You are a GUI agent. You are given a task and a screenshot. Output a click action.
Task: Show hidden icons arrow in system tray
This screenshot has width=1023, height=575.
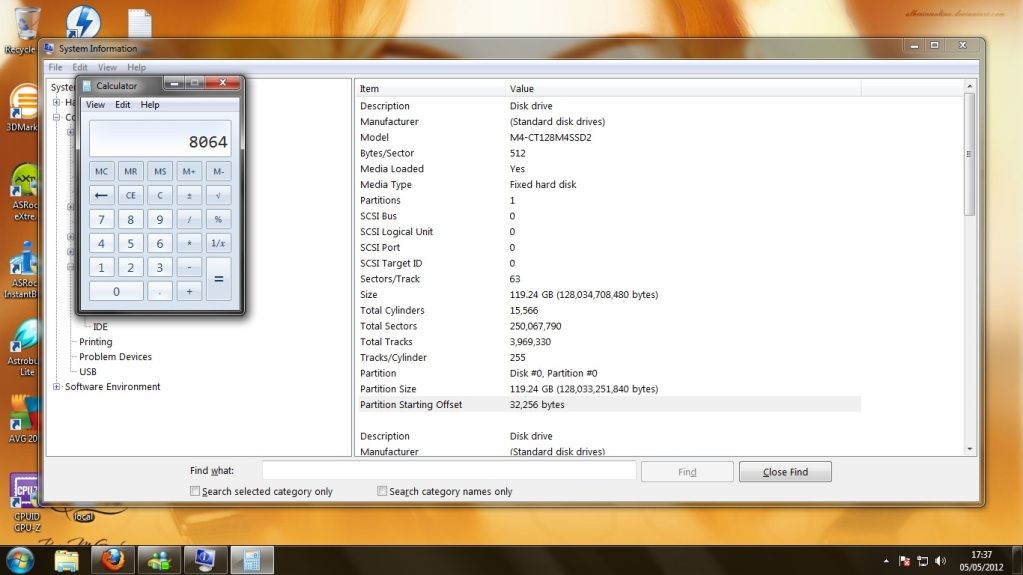pyautogui.click(x=886, y=561)
